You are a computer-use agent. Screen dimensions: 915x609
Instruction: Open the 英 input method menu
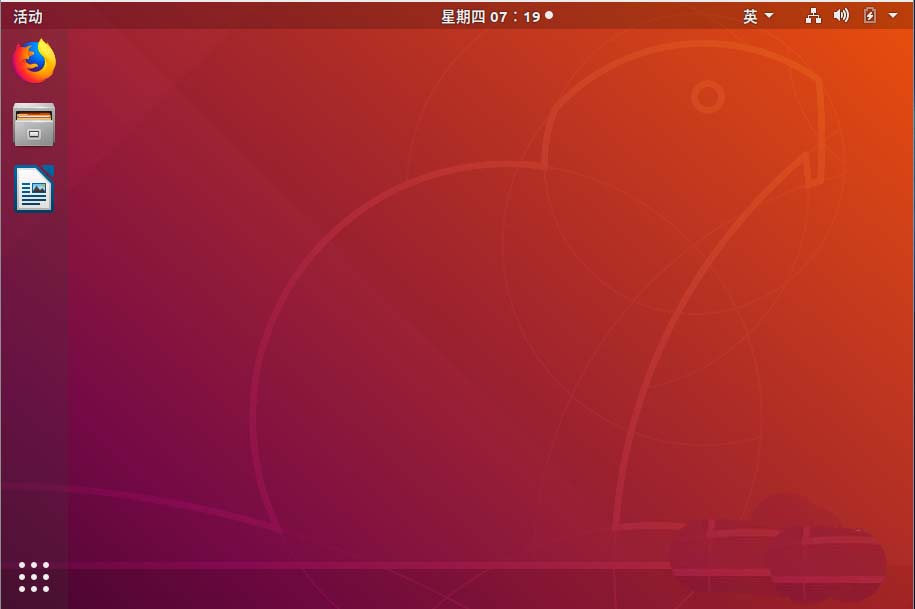click(757, 16)
